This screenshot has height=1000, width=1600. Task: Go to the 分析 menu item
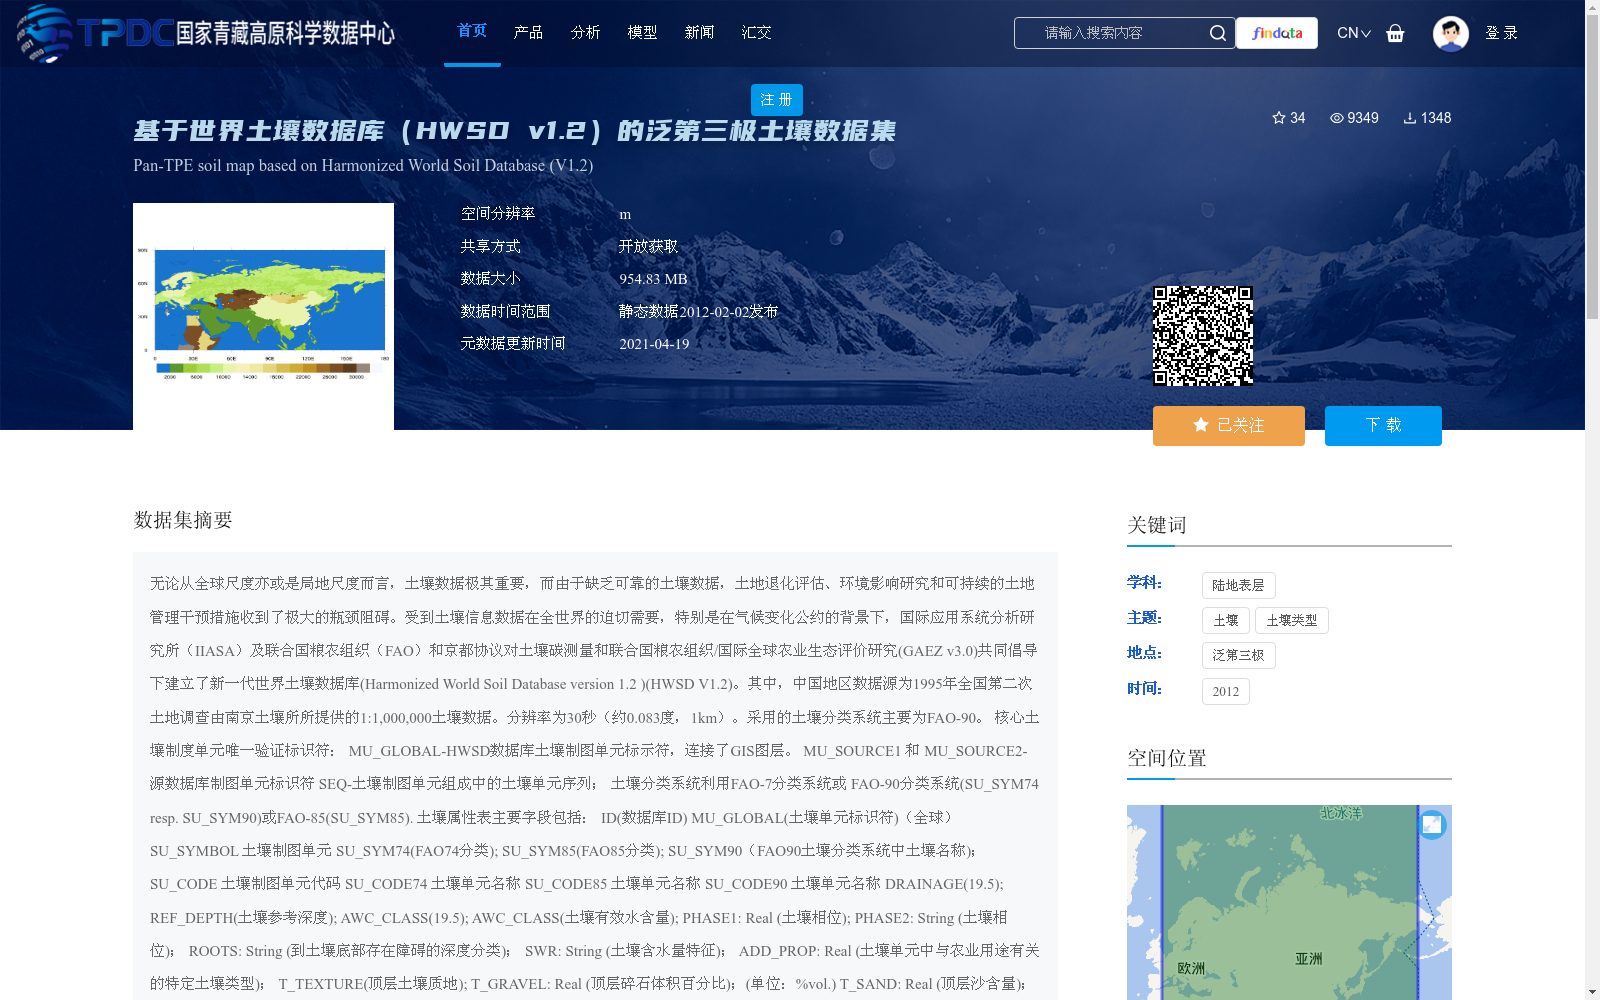tap(585, 32)
